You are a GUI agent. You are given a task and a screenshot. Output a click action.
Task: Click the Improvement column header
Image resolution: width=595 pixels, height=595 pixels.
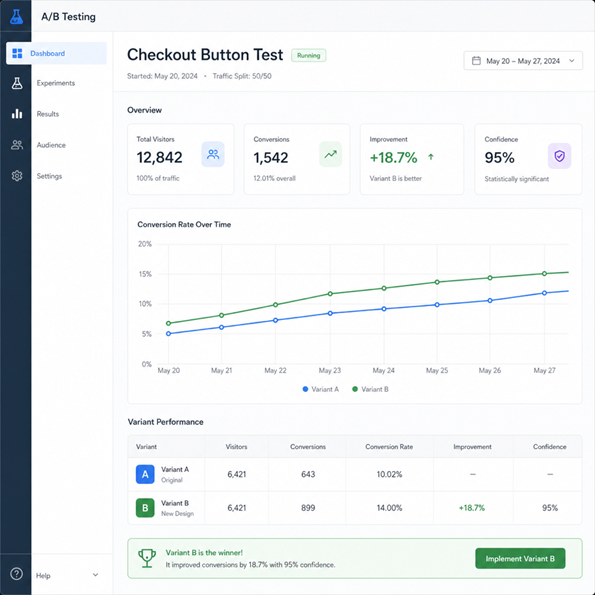pos(472,447)
